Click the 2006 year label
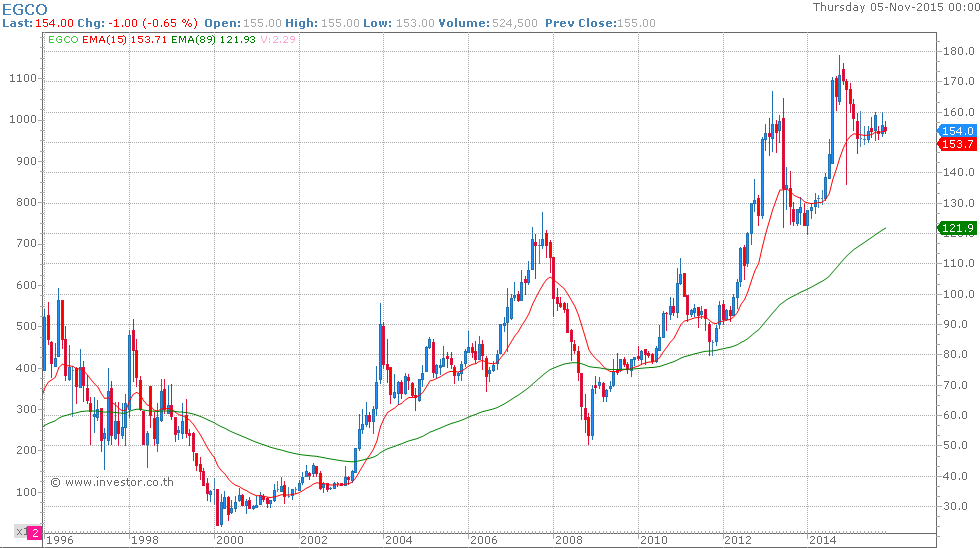980x548 pixels. pyautogui.click(x=484, y=540)
